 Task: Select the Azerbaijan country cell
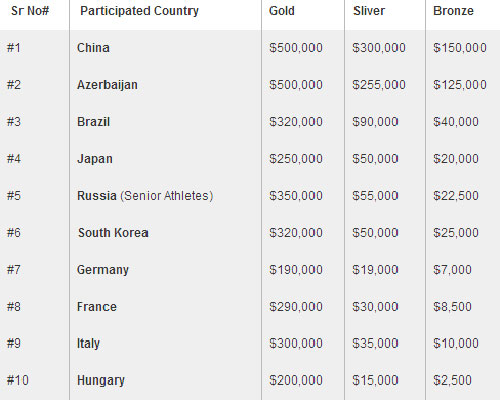click(x=107, y=85)
